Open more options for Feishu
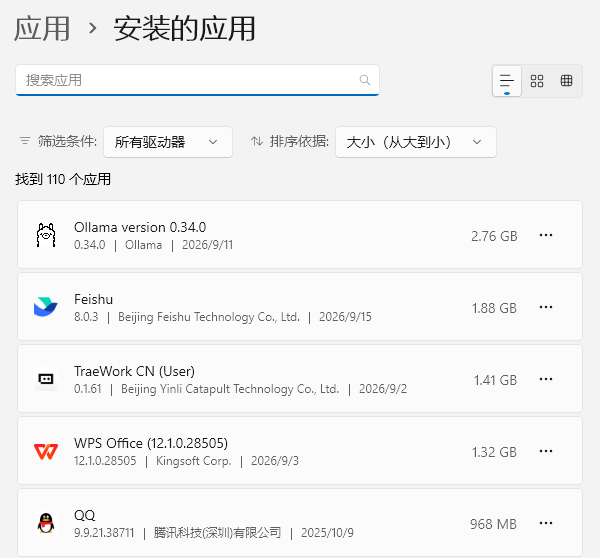 [x=546, y=307]
